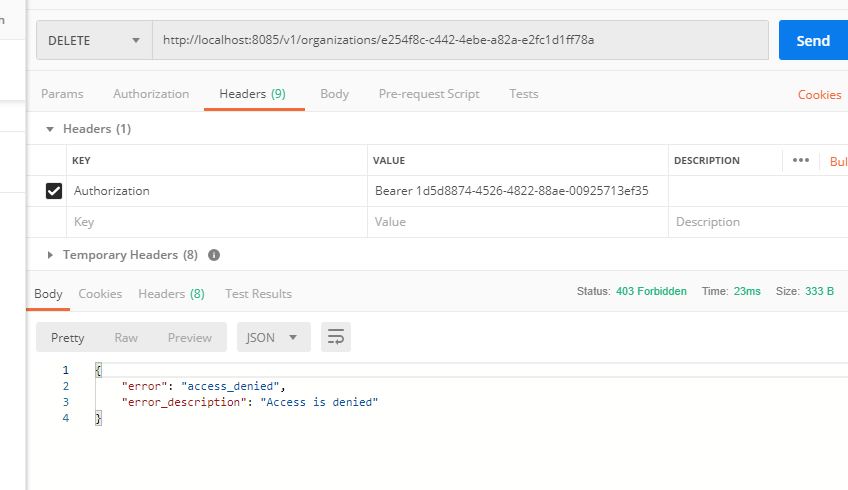This screenshot has width=848, height=490.
Task: Open the Tests tab
Action: (524, 94)
